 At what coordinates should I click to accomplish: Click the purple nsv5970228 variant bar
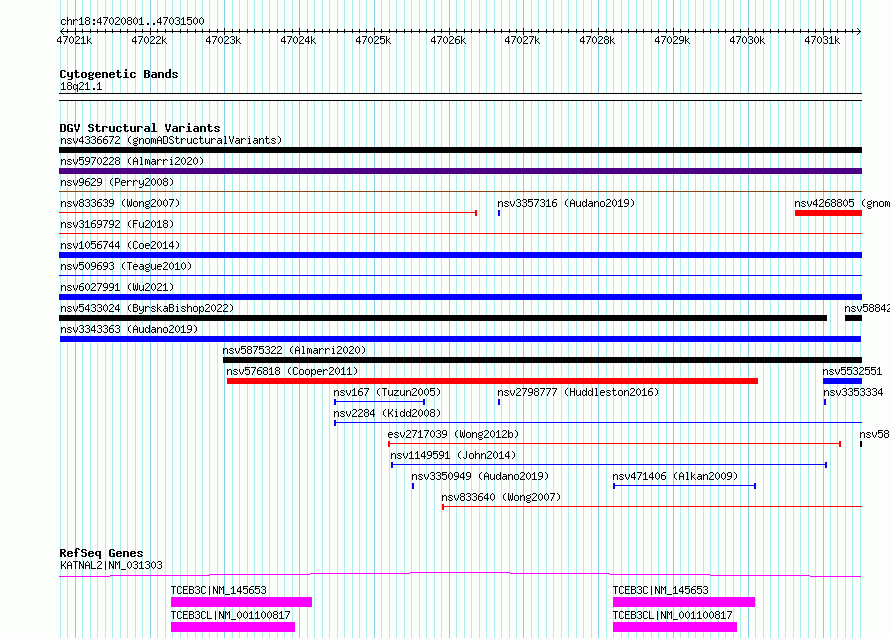(x=460, y=171)
